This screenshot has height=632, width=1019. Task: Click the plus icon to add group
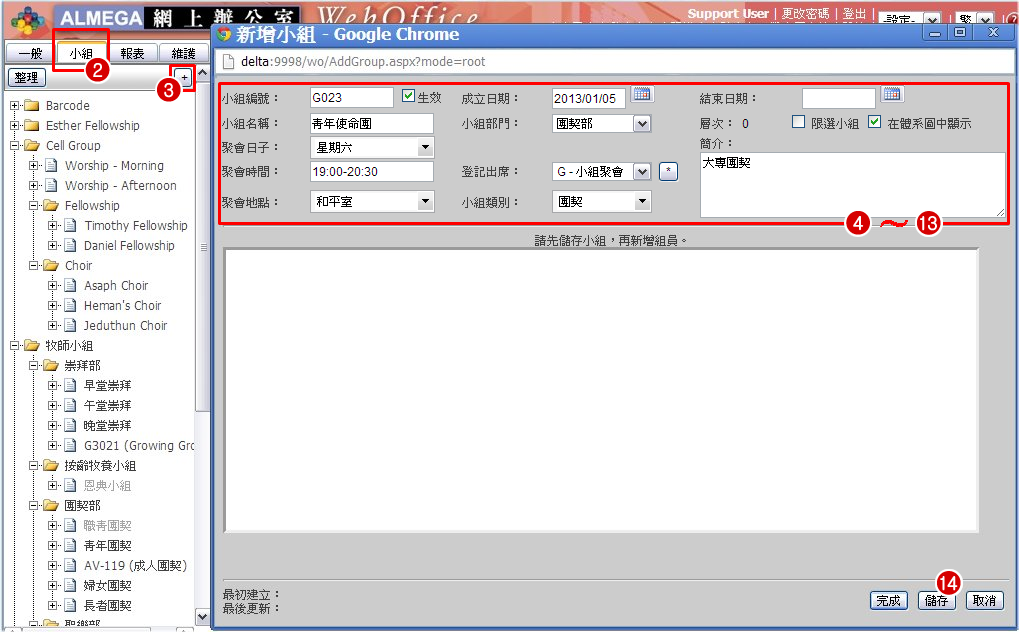(184, 77)
